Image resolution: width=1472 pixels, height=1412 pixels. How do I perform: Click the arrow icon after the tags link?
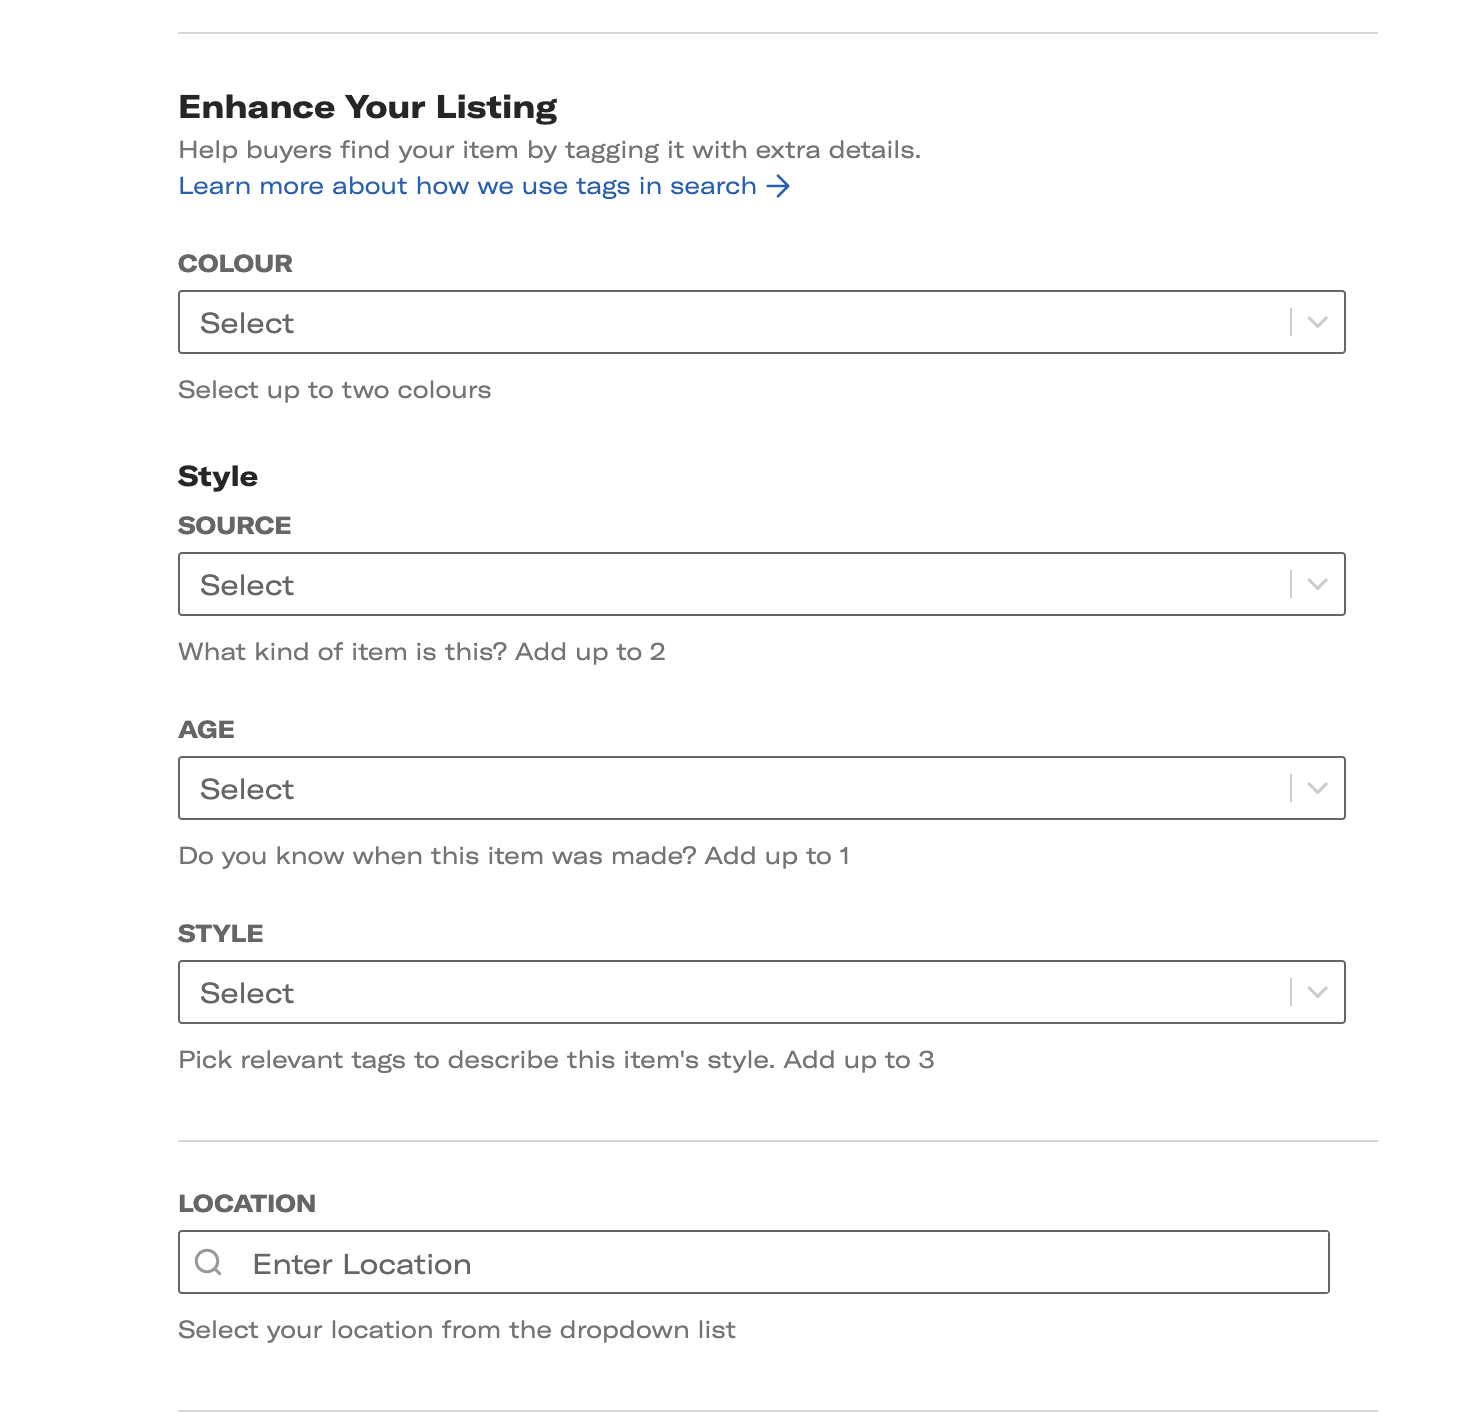point(778,185)
